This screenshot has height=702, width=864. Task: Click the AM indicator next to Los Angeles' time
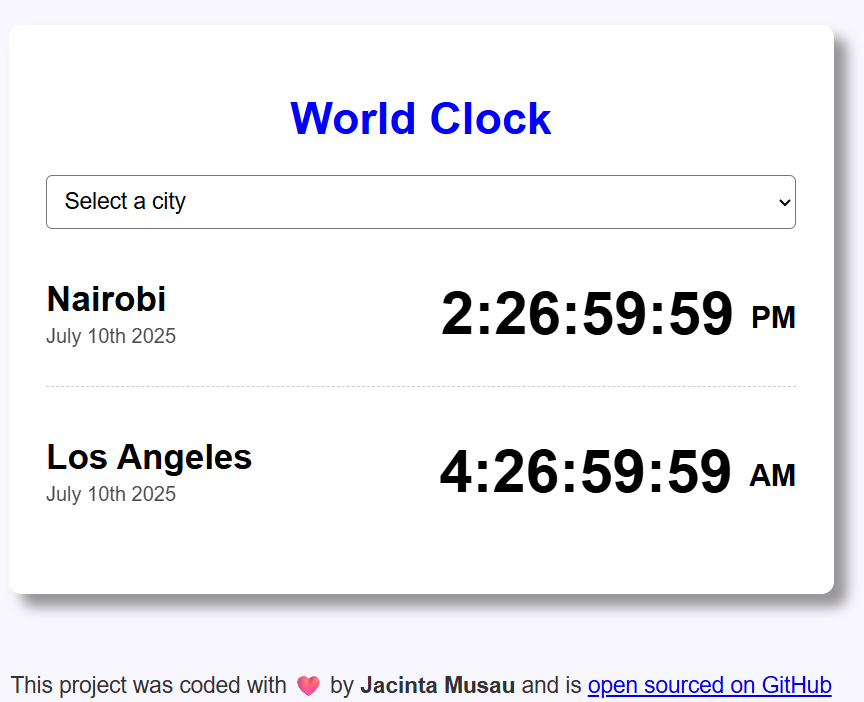click(772, 475)
